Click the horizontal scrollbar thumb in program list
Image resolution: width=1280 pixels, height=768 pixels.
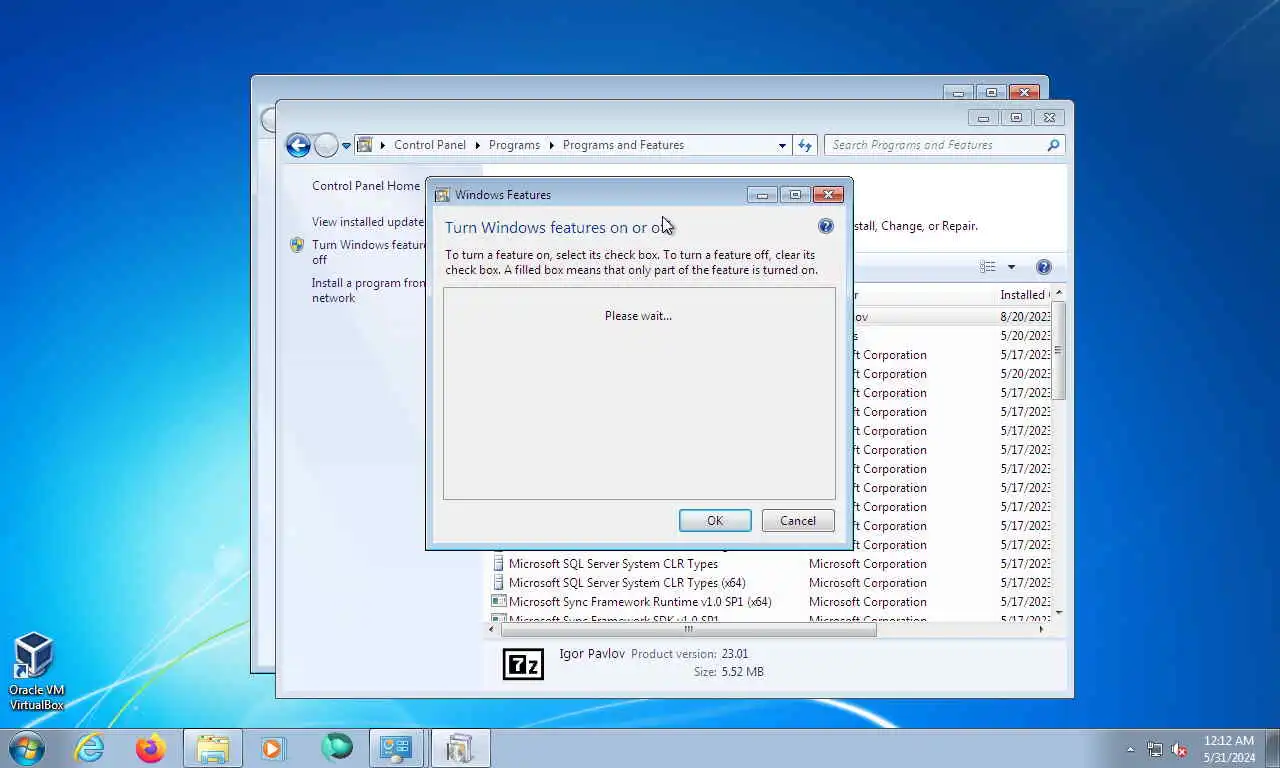tap(688, 630)
